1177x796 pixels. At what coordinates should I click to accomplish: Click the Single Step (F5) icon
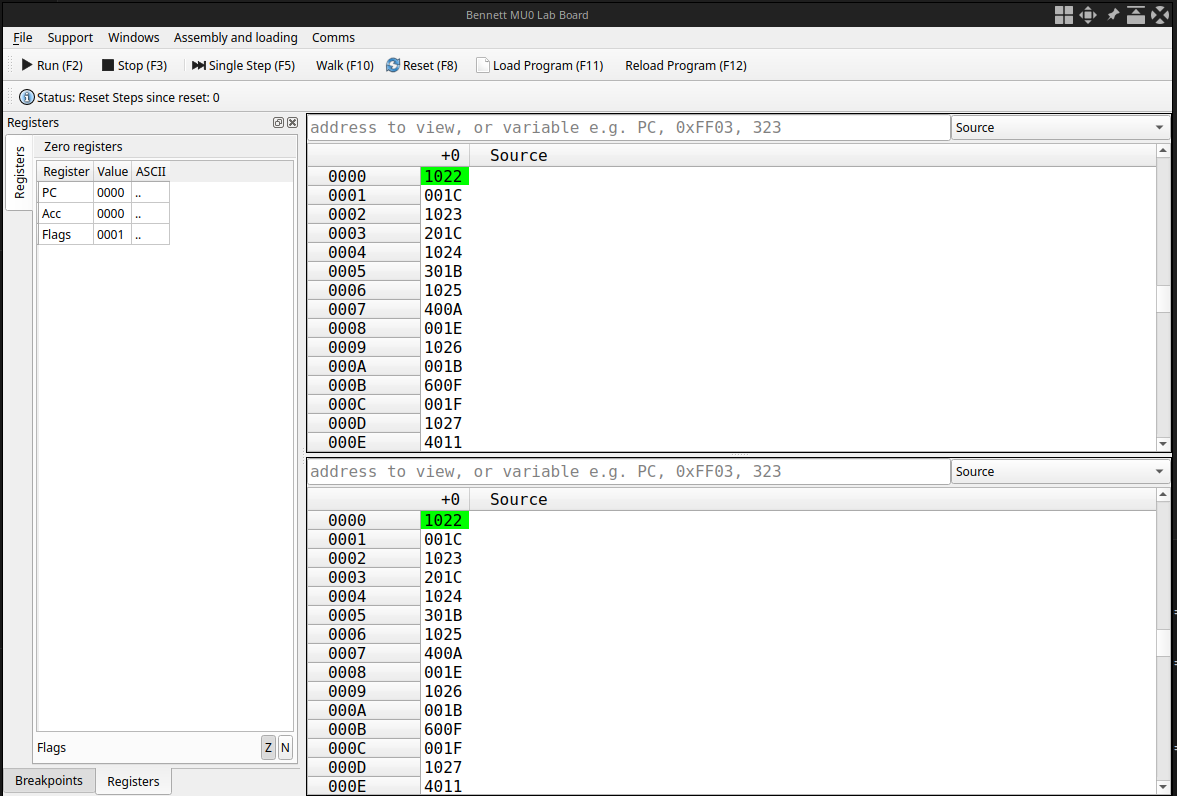[199, 65]
